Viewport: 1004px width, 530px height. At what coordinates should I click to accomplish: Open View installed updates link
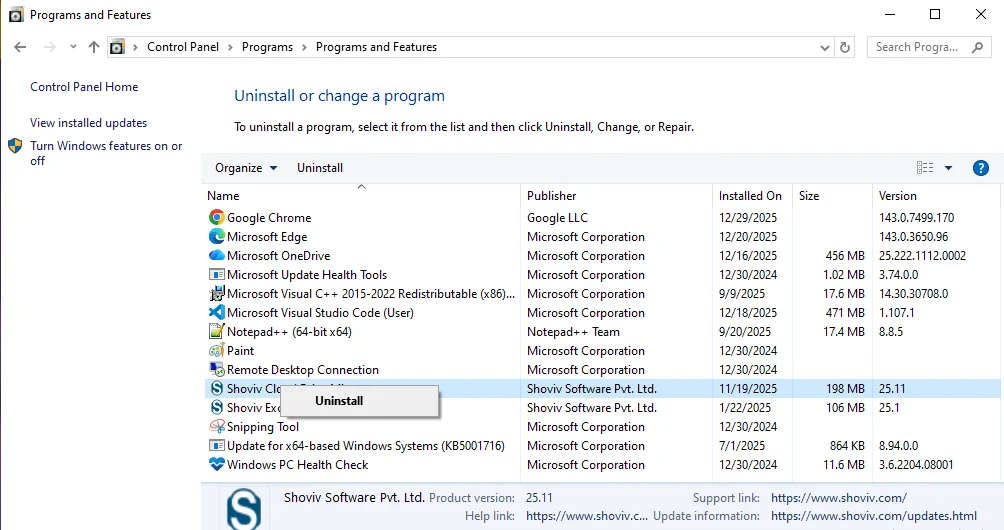coord(88,123)
